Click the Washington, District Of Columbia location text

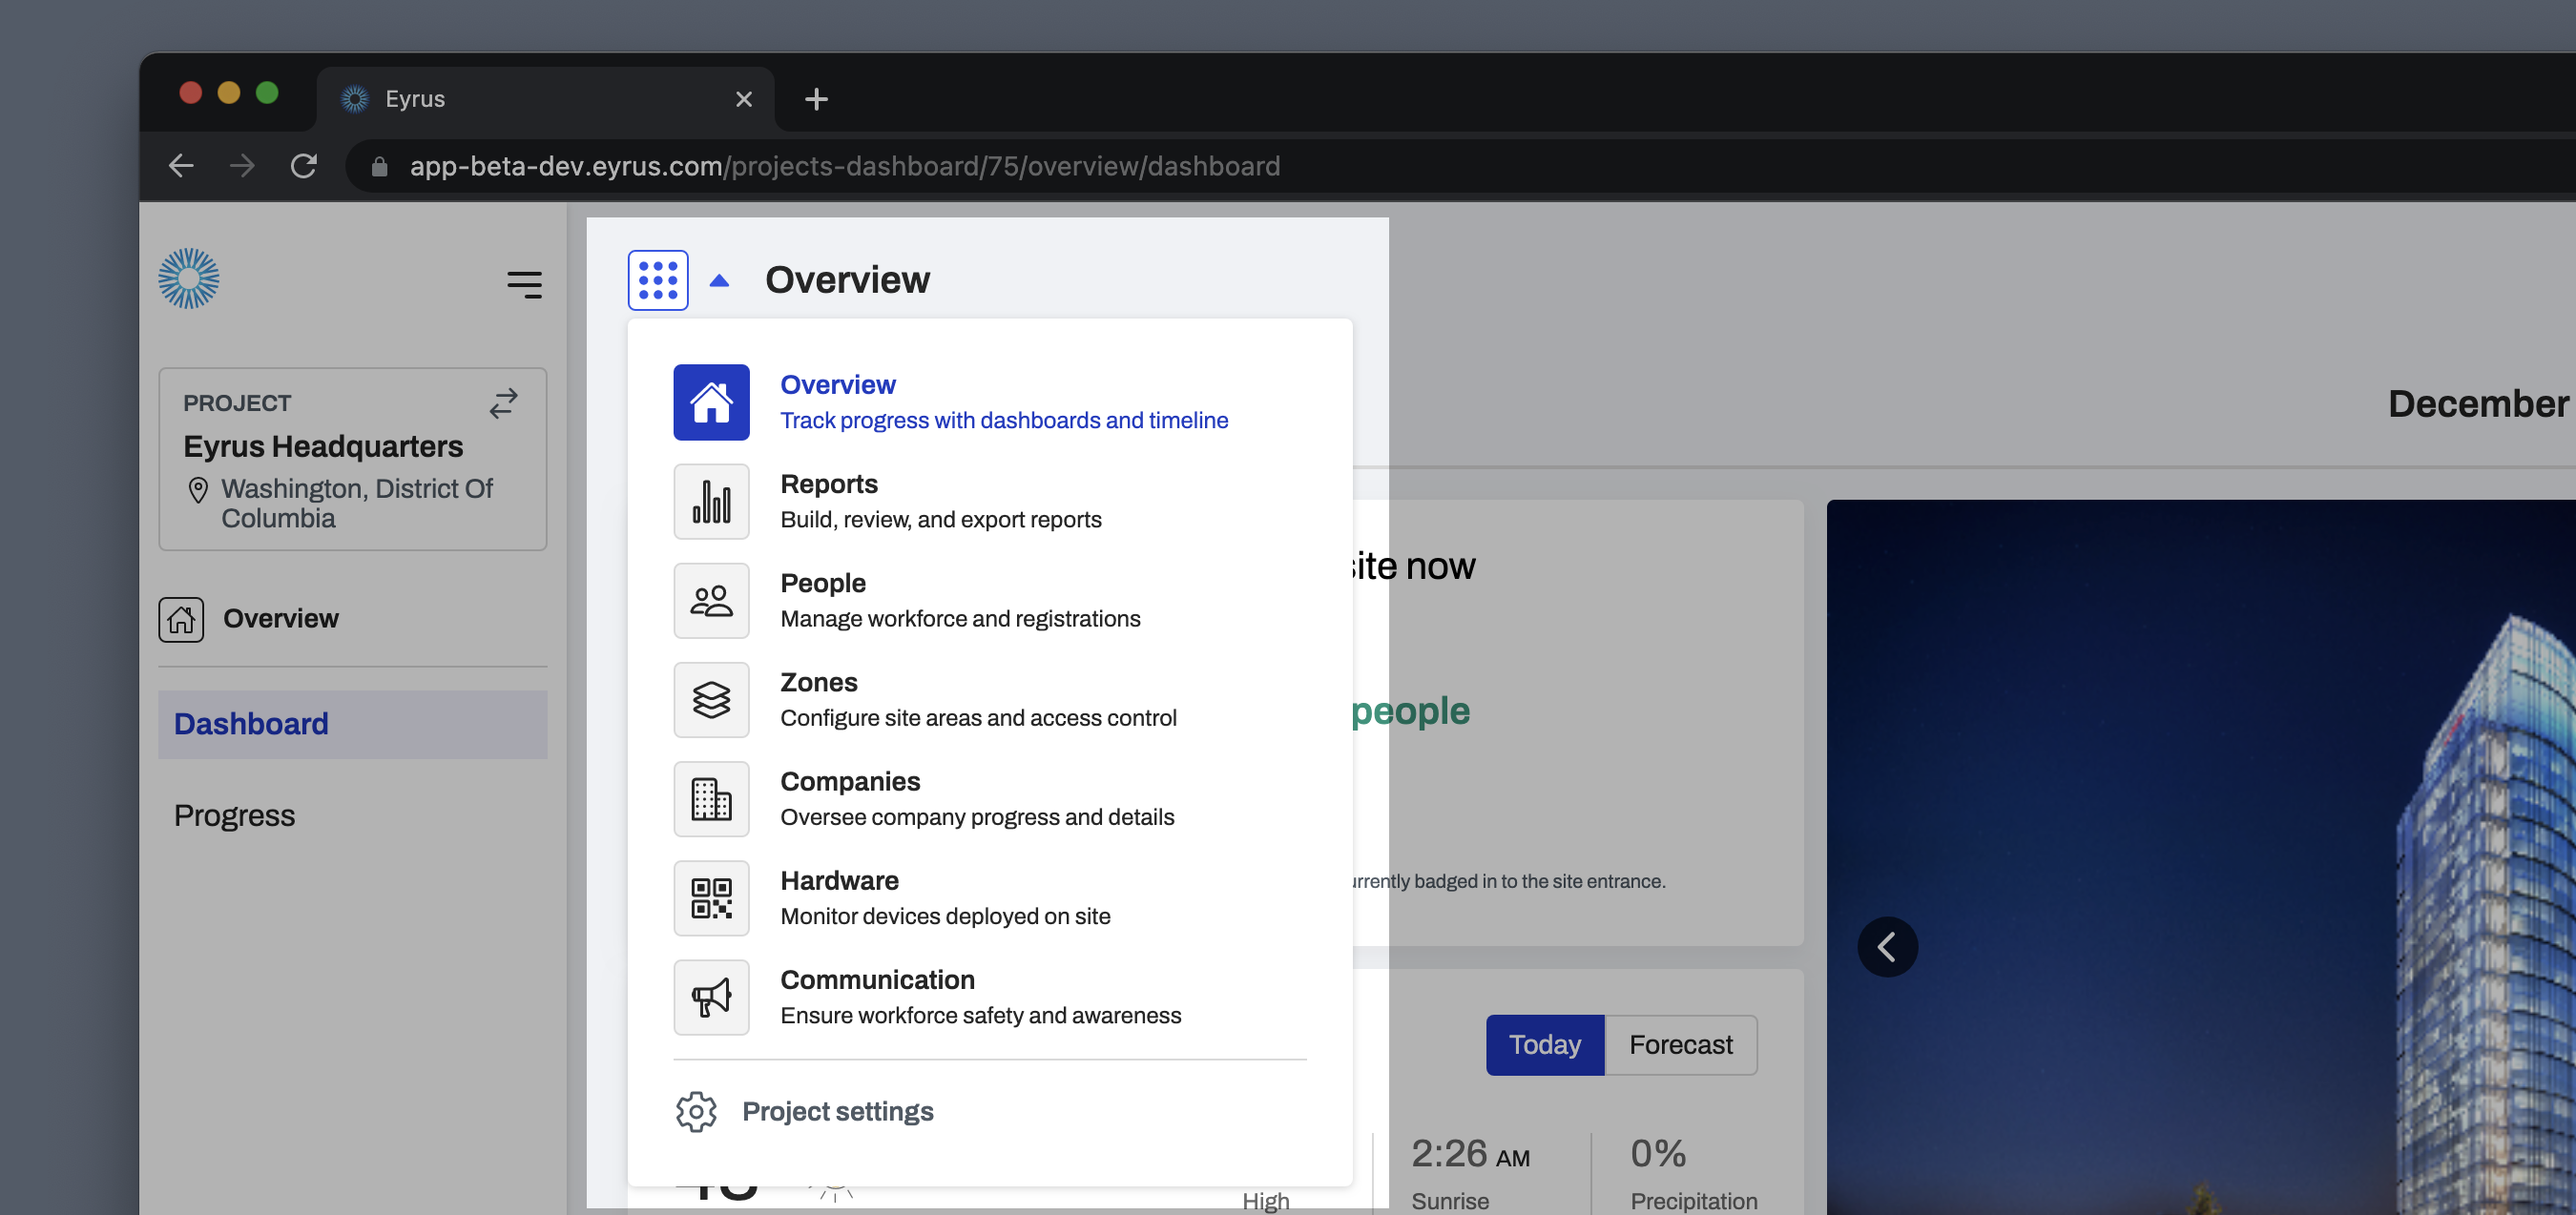coord(357,503)
